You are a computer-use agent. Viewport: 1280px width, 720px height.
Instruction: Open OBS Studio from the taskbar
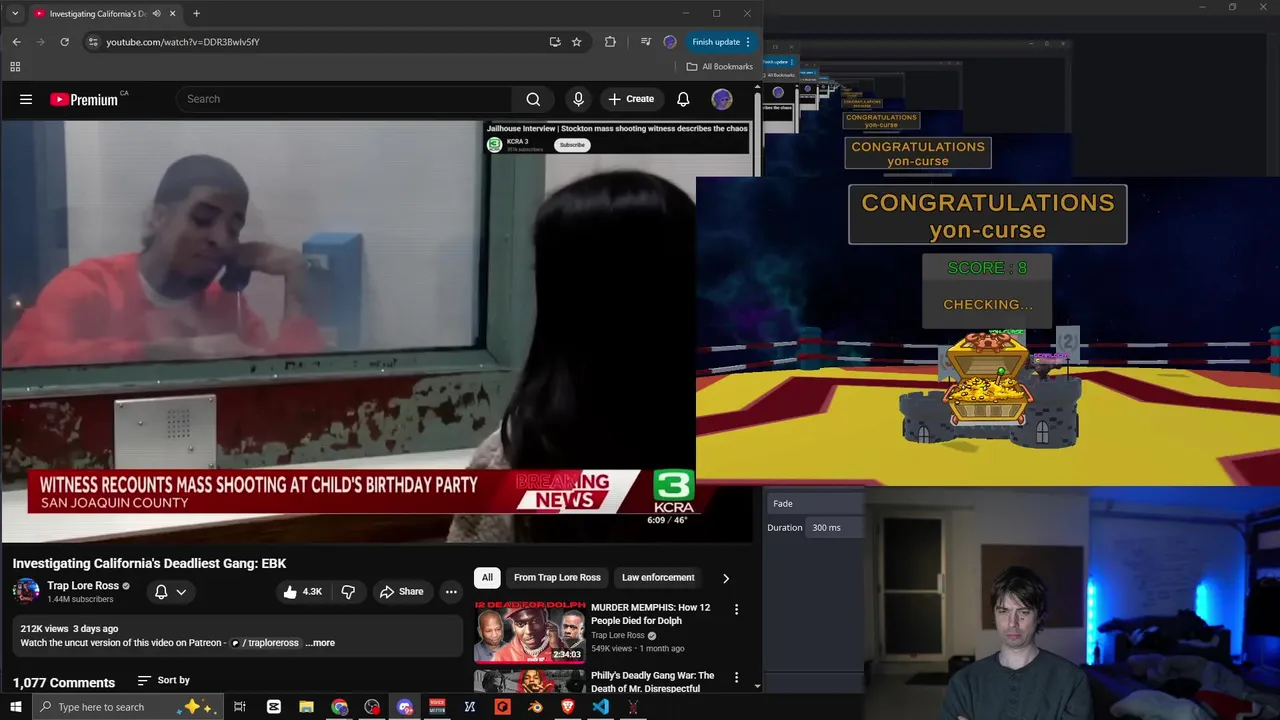[372, 707]
